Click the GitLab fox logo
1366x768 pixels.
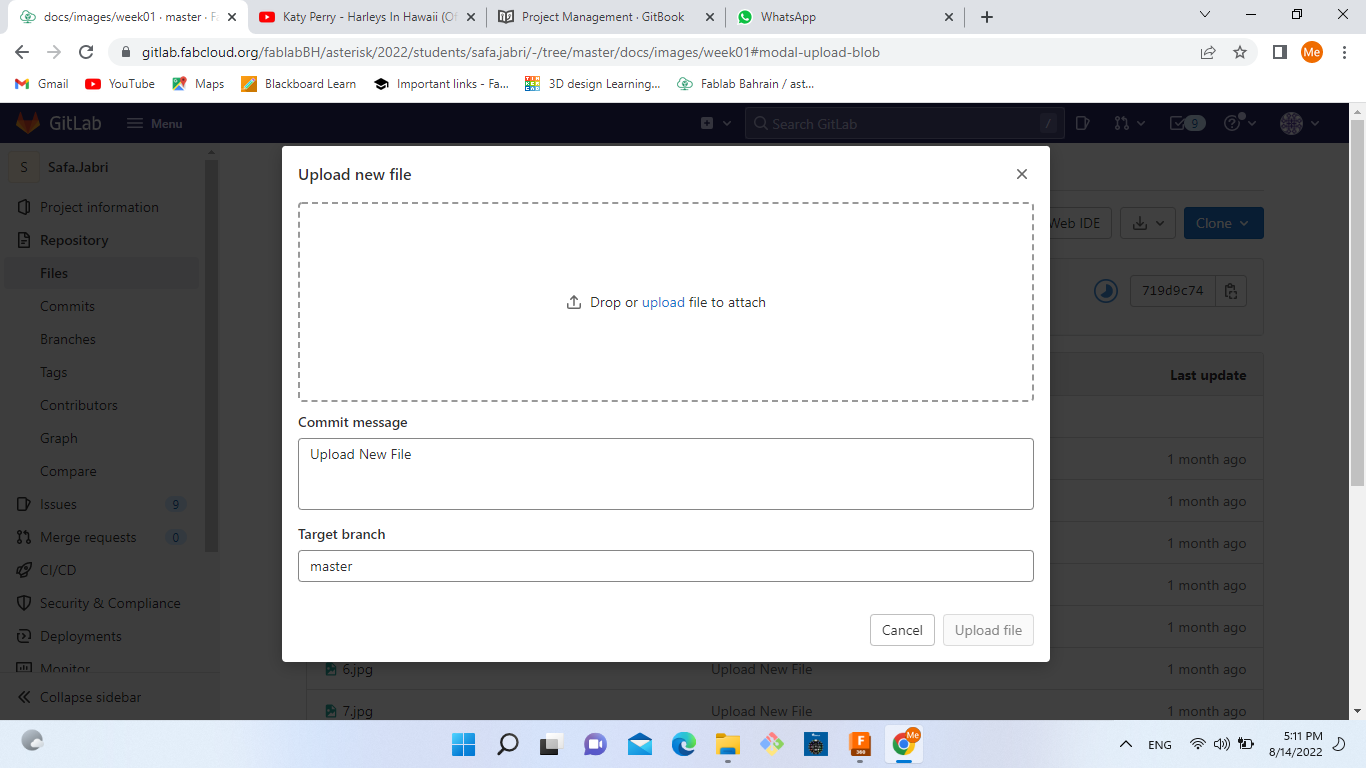(x=27, y=123)
